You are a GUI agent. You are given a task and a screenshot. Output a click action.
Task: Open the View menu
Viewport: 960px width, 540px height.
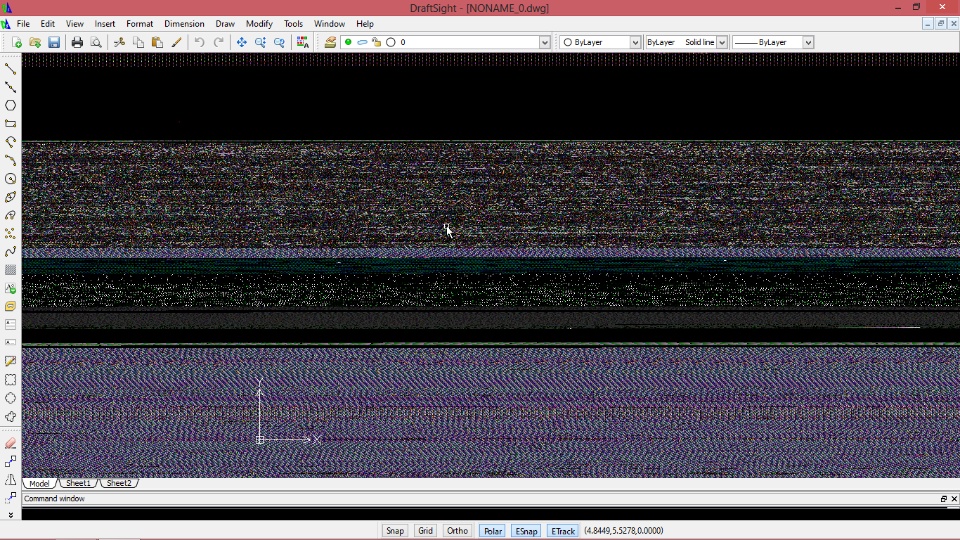tap(75, 24)
